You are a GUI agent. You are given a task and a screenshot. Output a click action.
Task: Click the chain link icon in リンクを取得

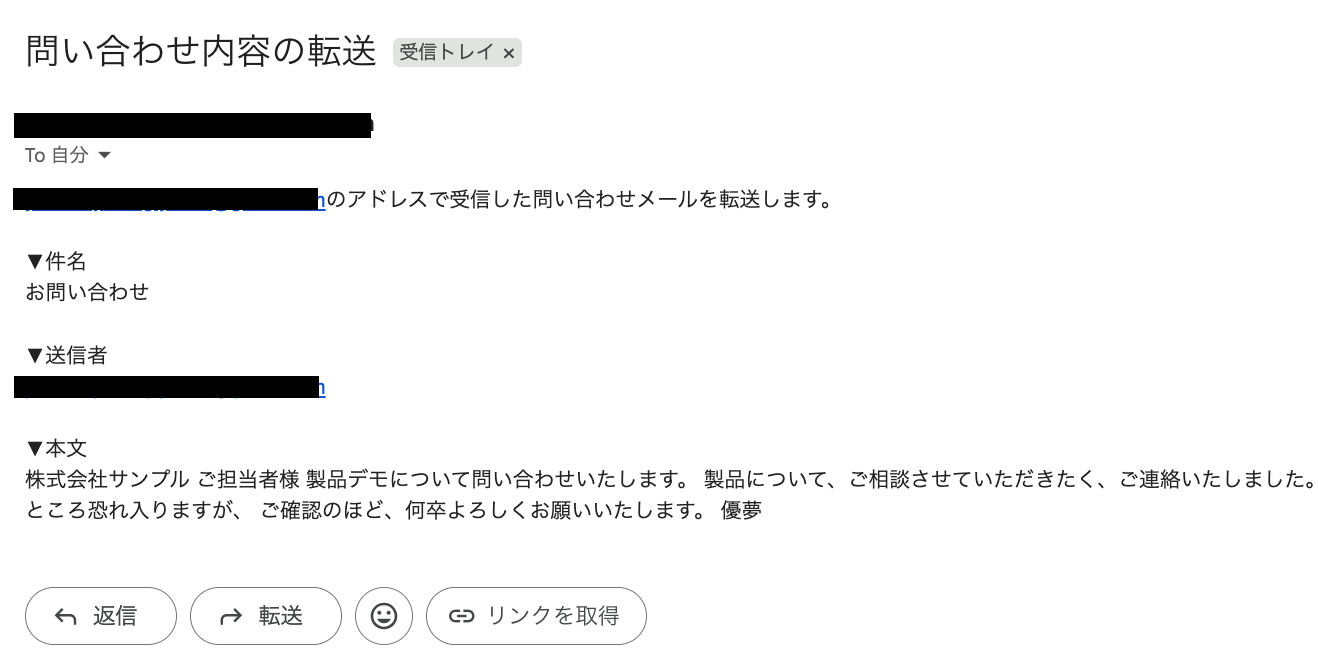tap(461, 616)
